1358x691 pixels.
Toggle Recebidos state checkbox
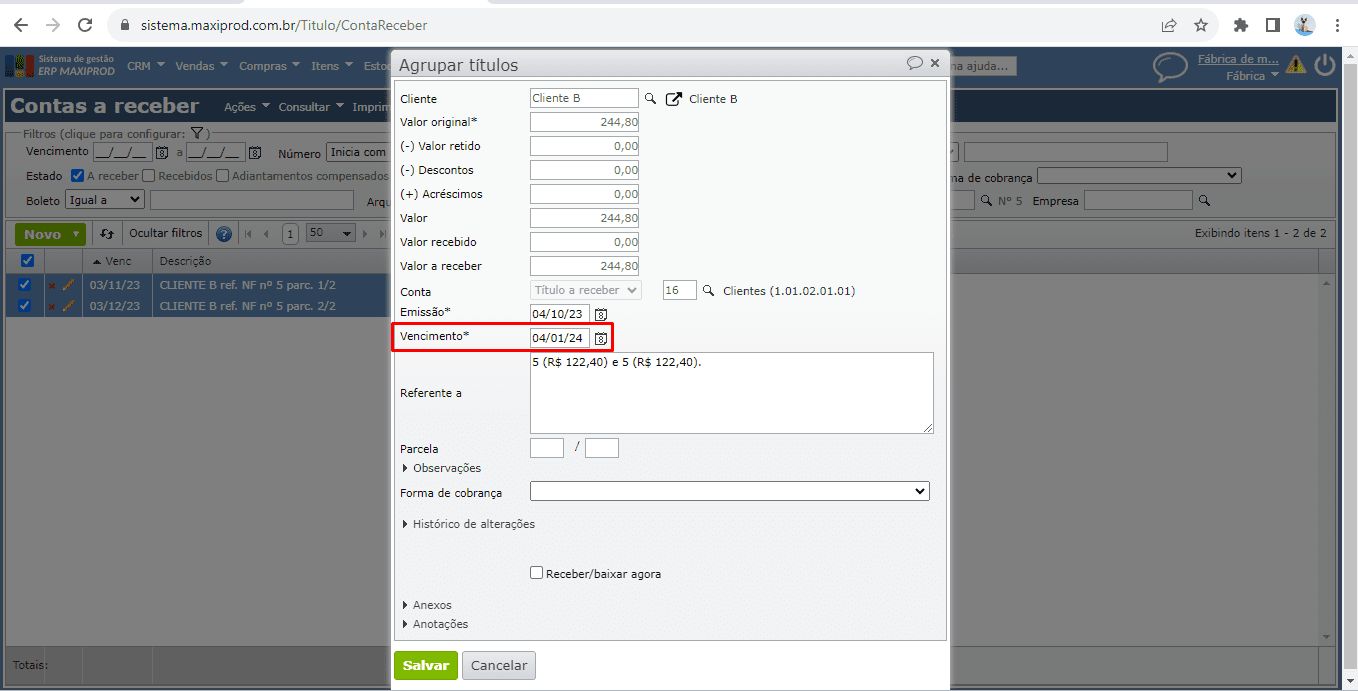[x=148, y=176]
